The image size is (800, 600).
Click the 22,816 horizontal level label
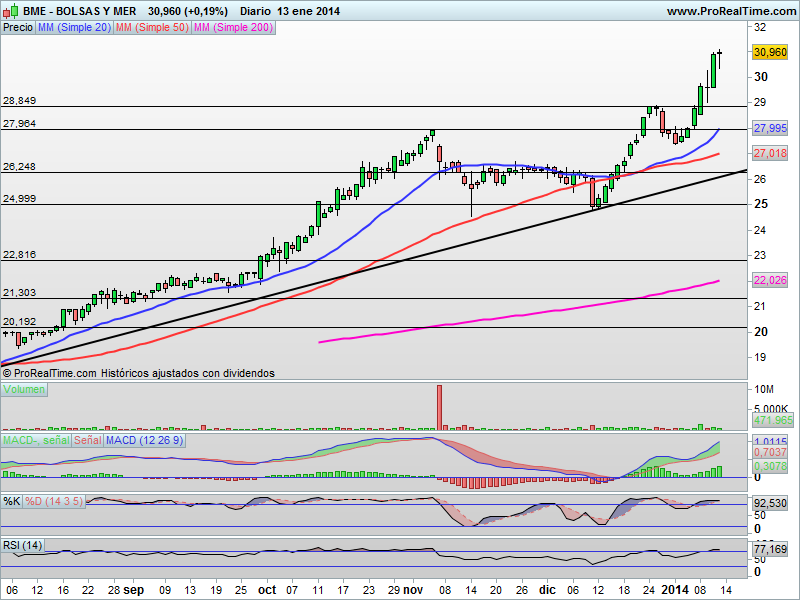click(19, 255)
